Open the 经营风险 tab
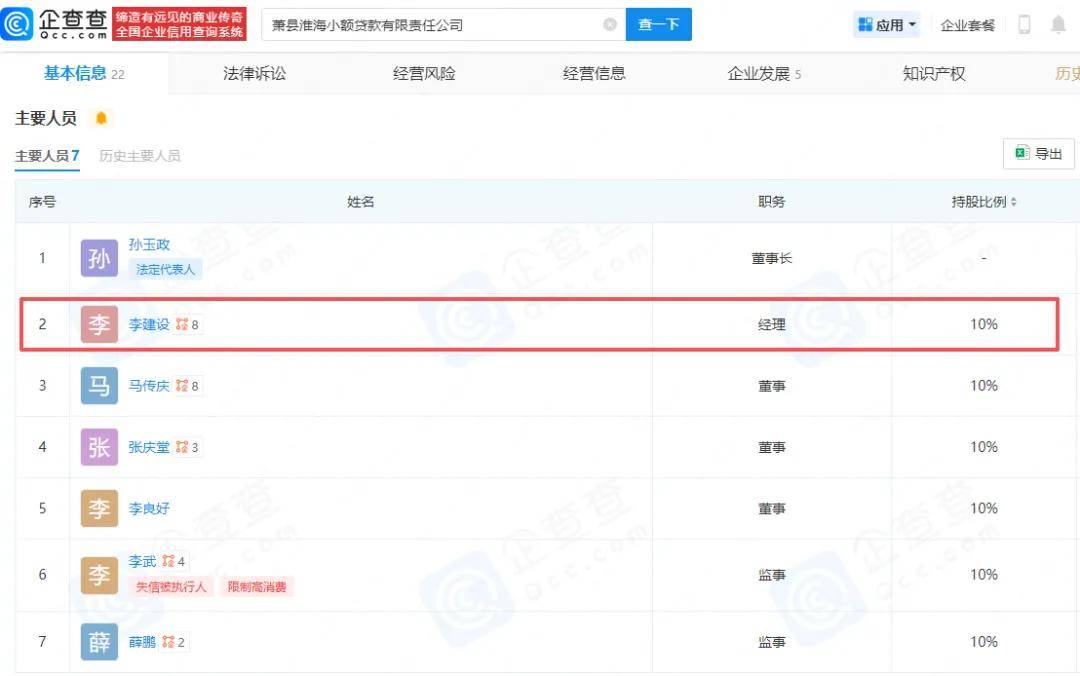This screenshot has height=676, width=1080. (x=424, y=73)
